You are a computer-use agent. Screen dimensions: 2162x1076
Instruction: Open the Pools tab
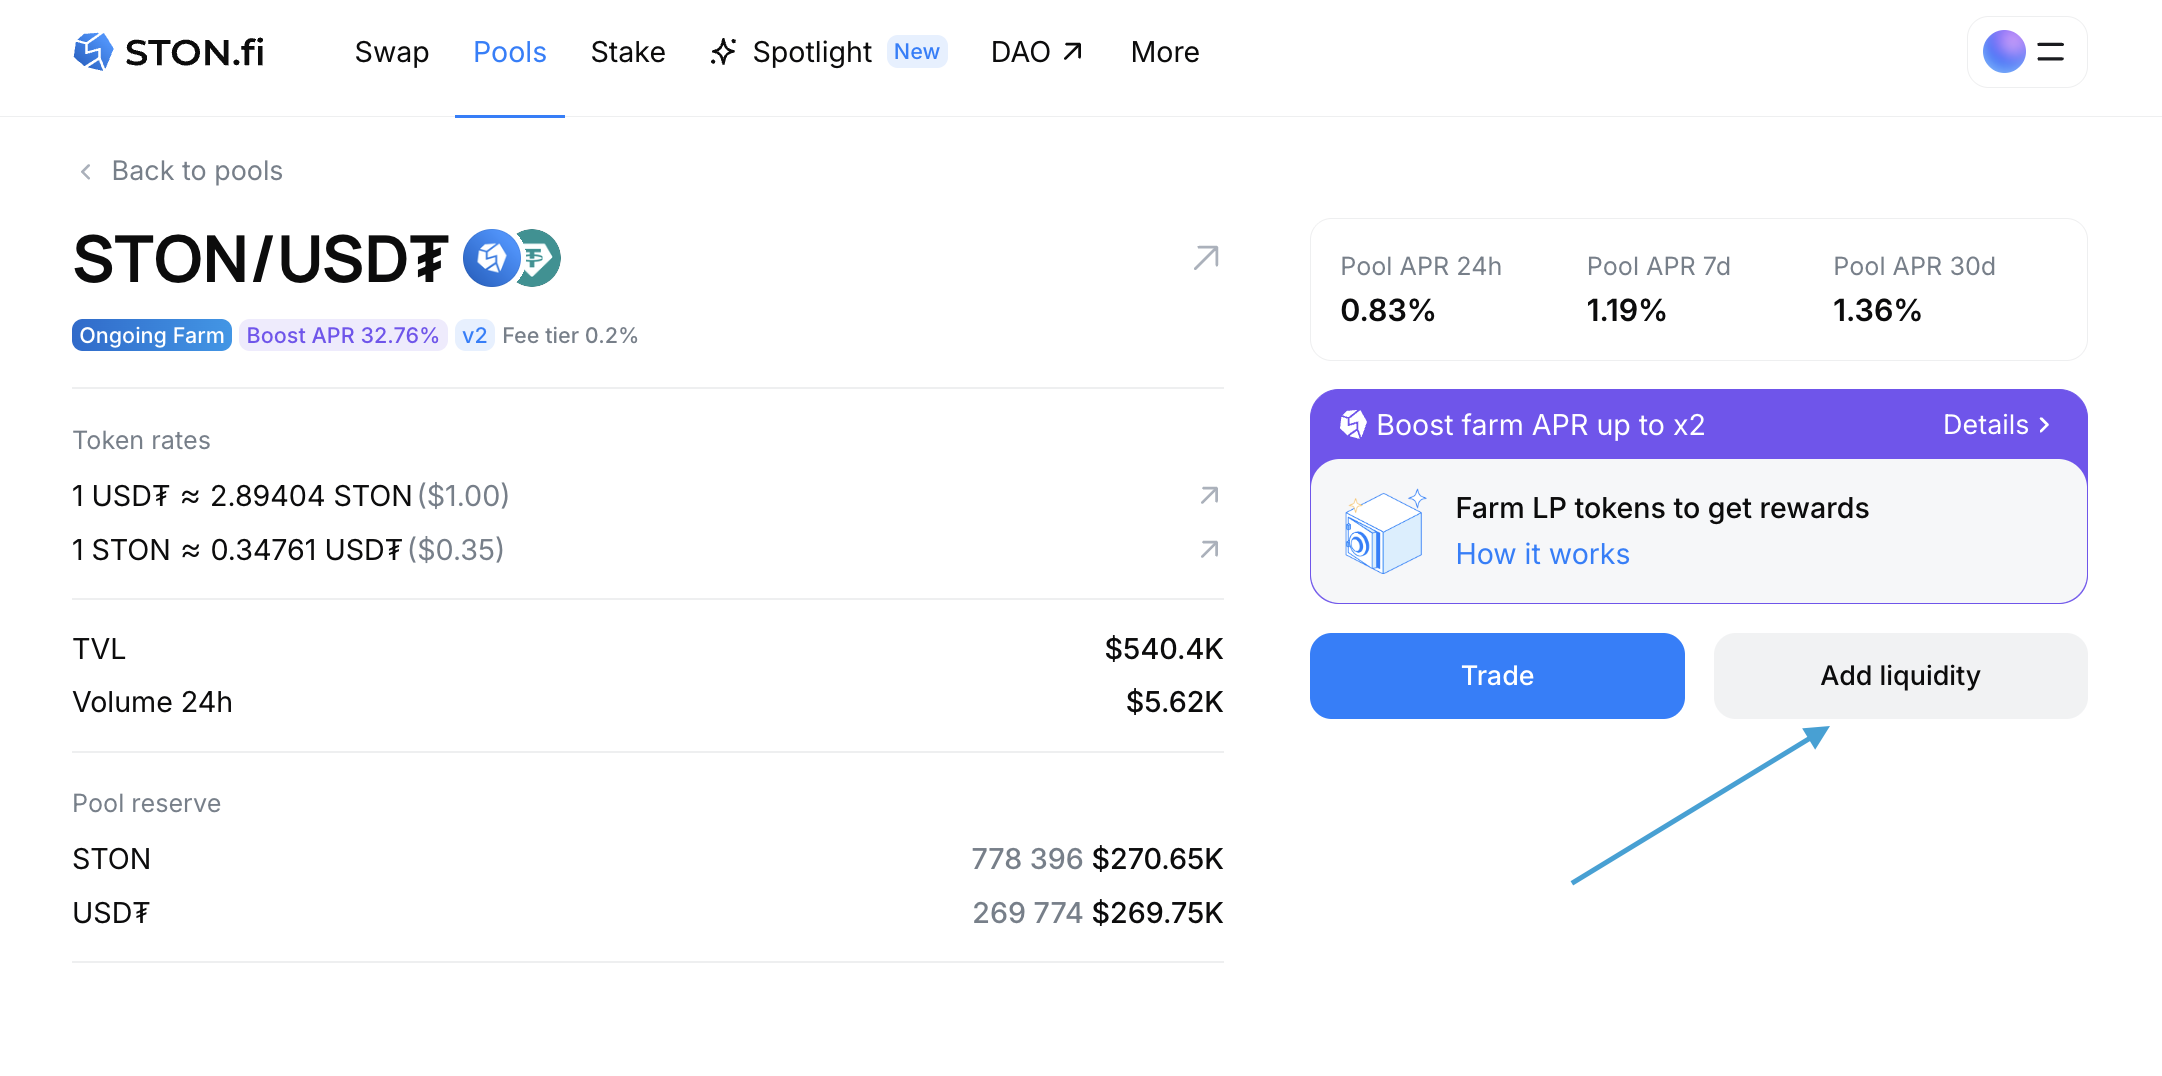[509, 52]
